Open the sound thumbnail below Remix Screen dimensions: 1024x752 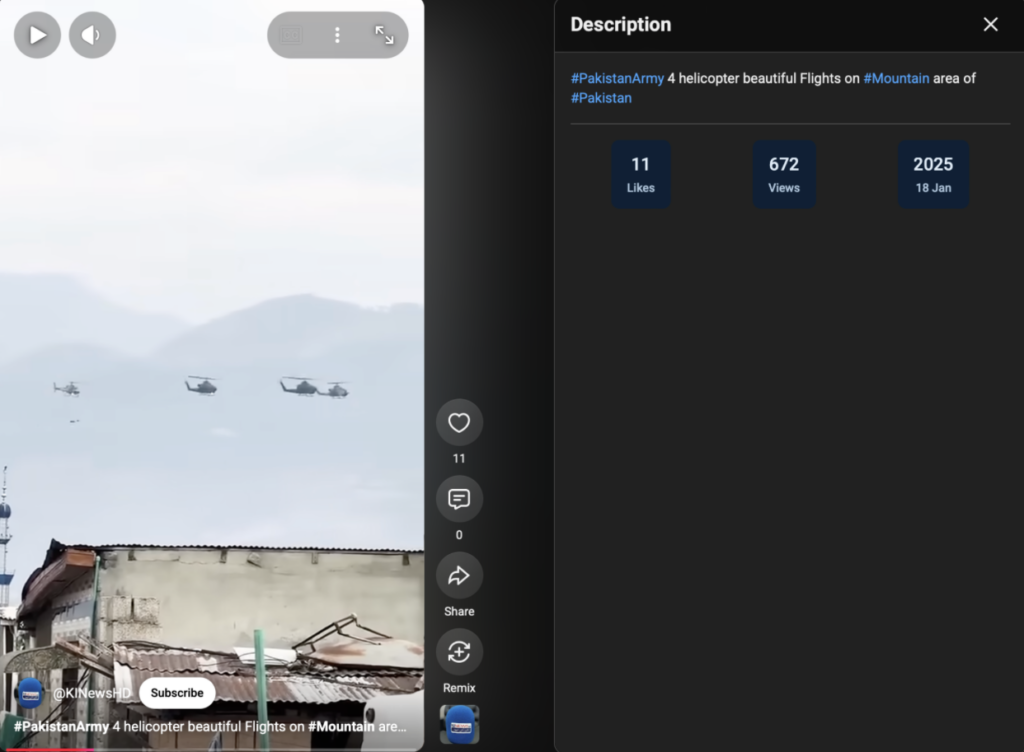[459, 725]
